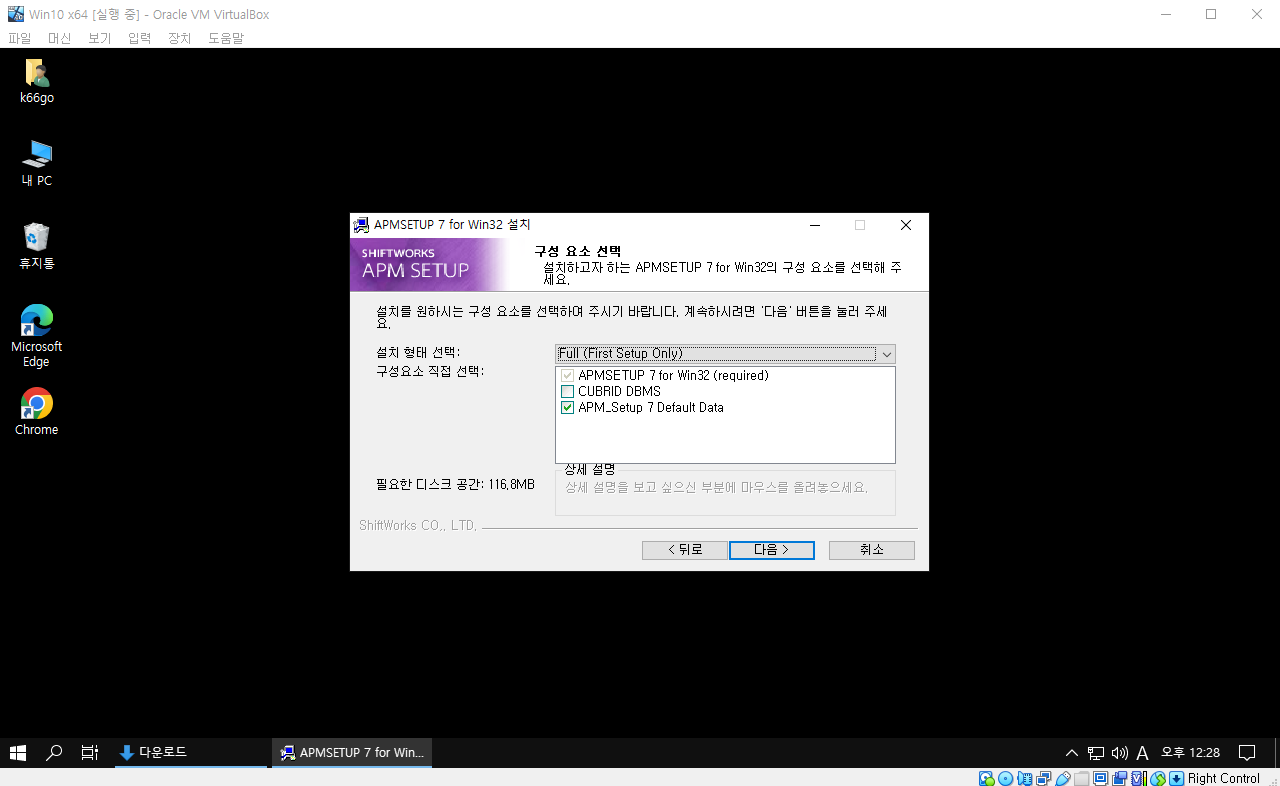This screenshot has width=1280, height=786.
Task: Click the network icon in guest system tray
Action: [x=1096, y=753]
